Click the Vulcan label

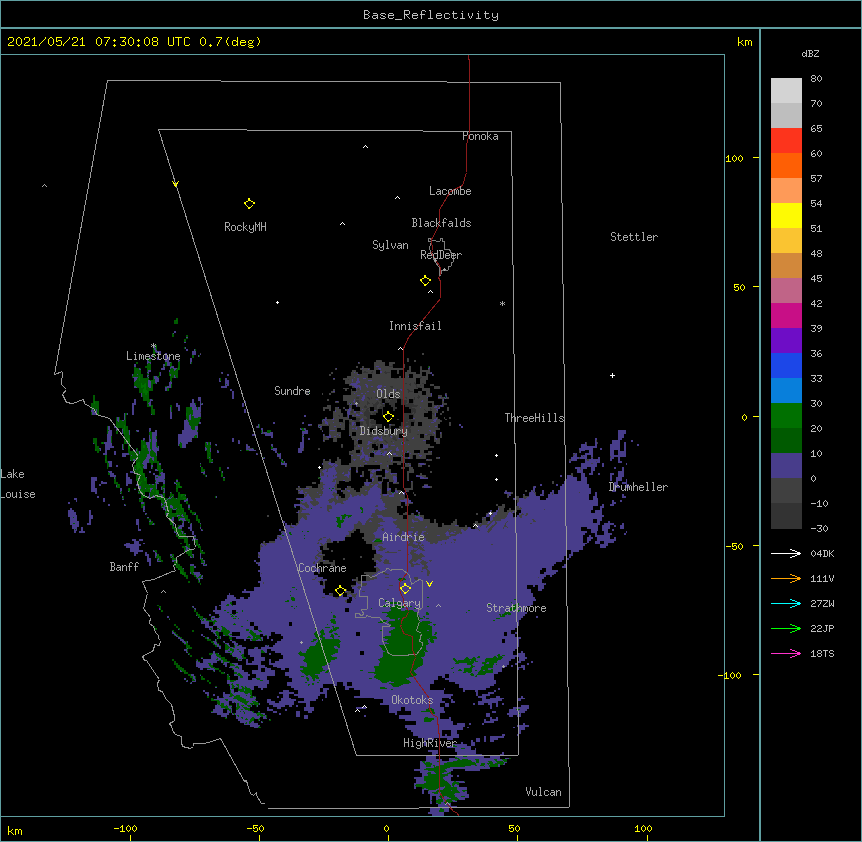pyautogui.click(x=543, y=792)
